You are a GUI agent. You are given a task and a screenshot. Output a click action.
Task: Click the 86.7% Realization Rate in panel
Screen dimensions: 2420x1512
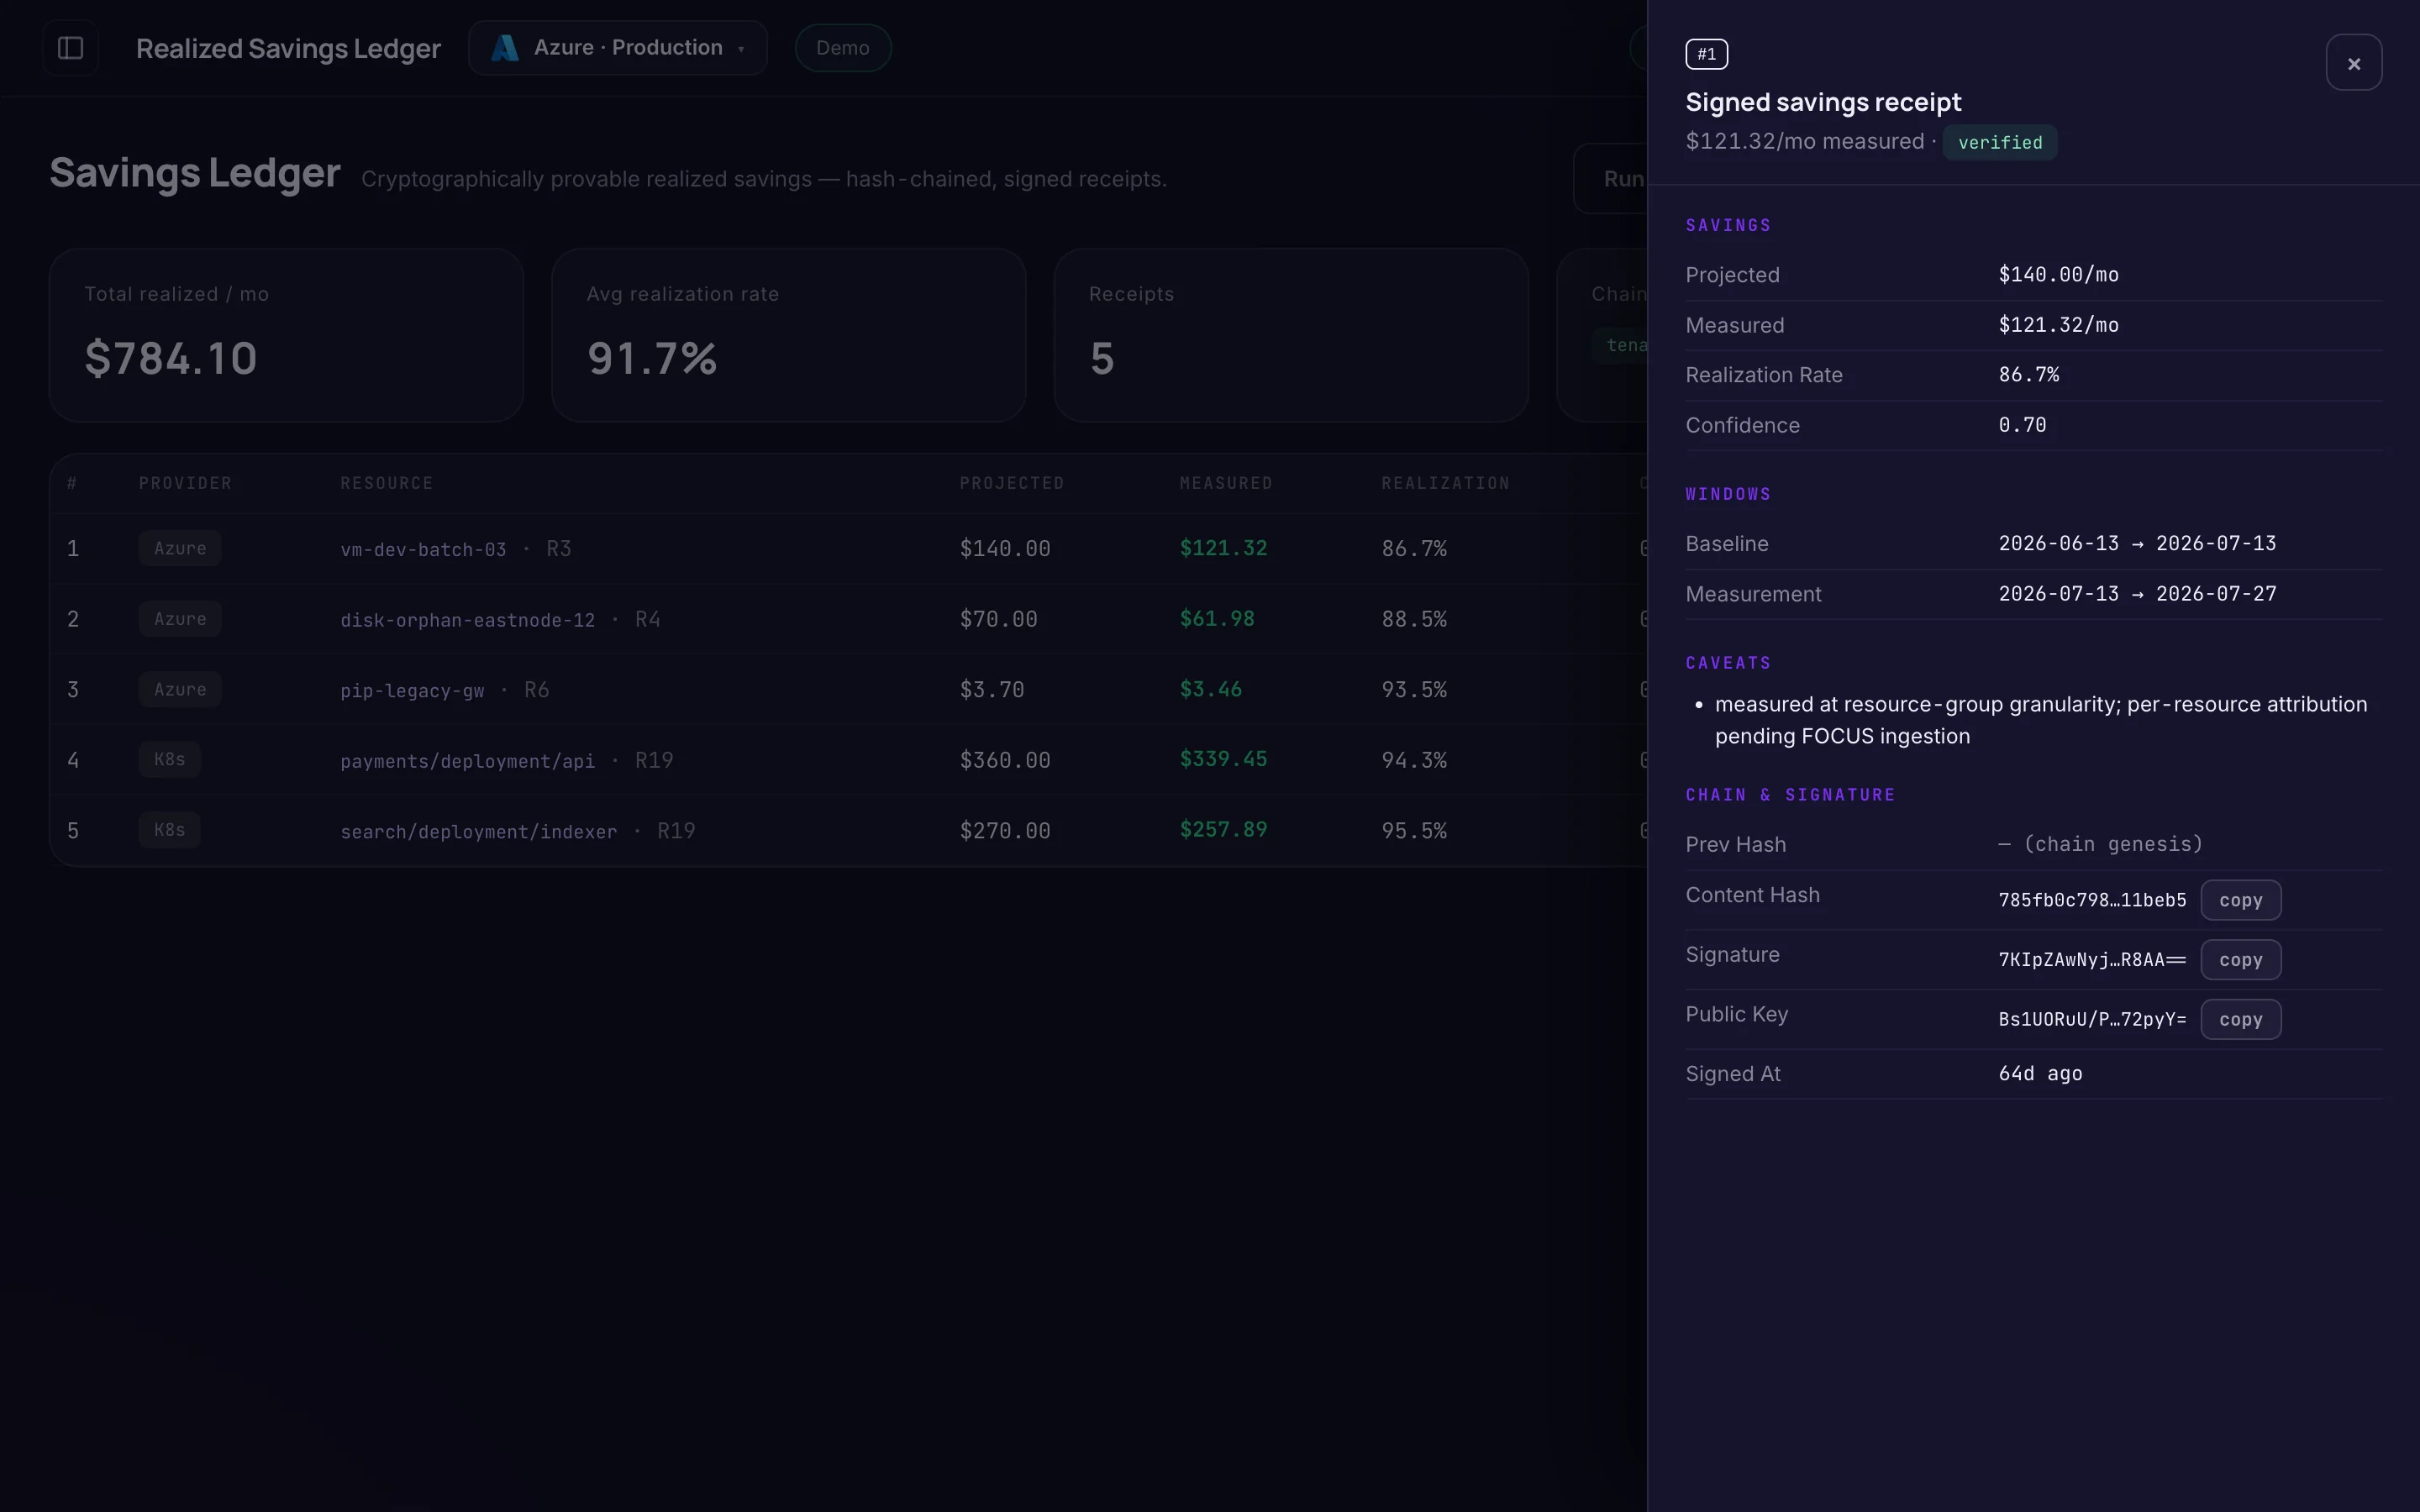[2028, 374]
